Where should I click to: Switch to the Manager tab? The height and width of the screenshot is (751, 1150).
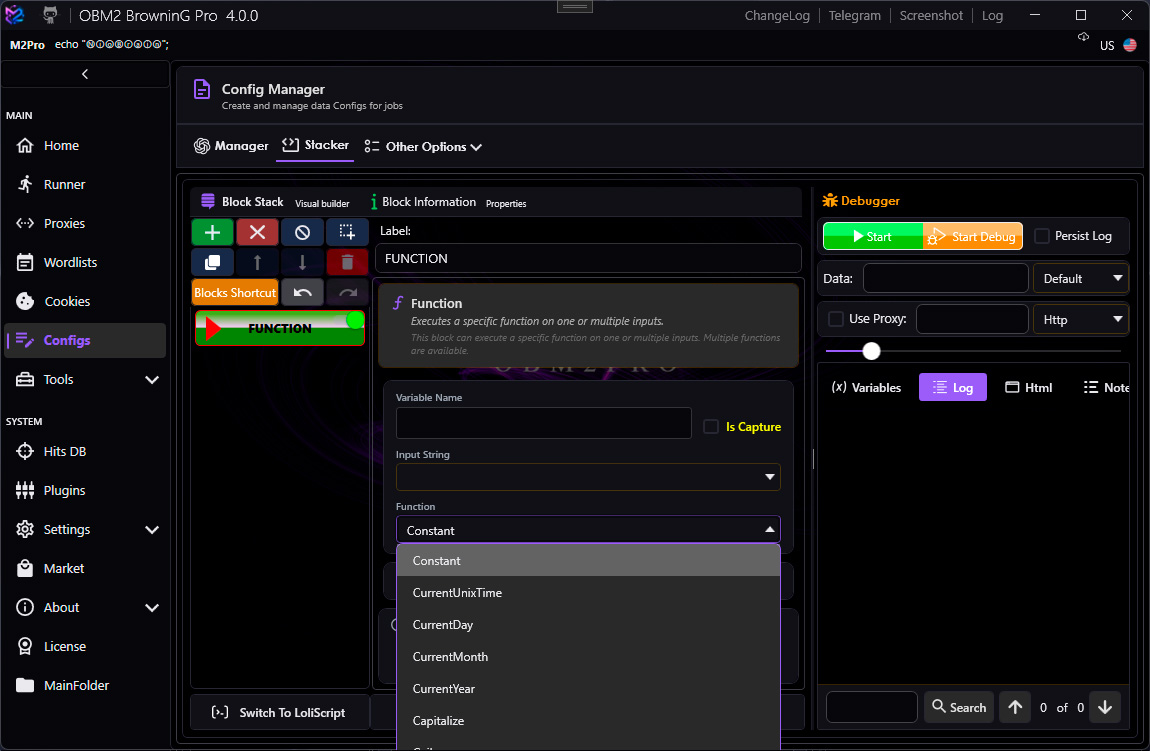[231, 146]
